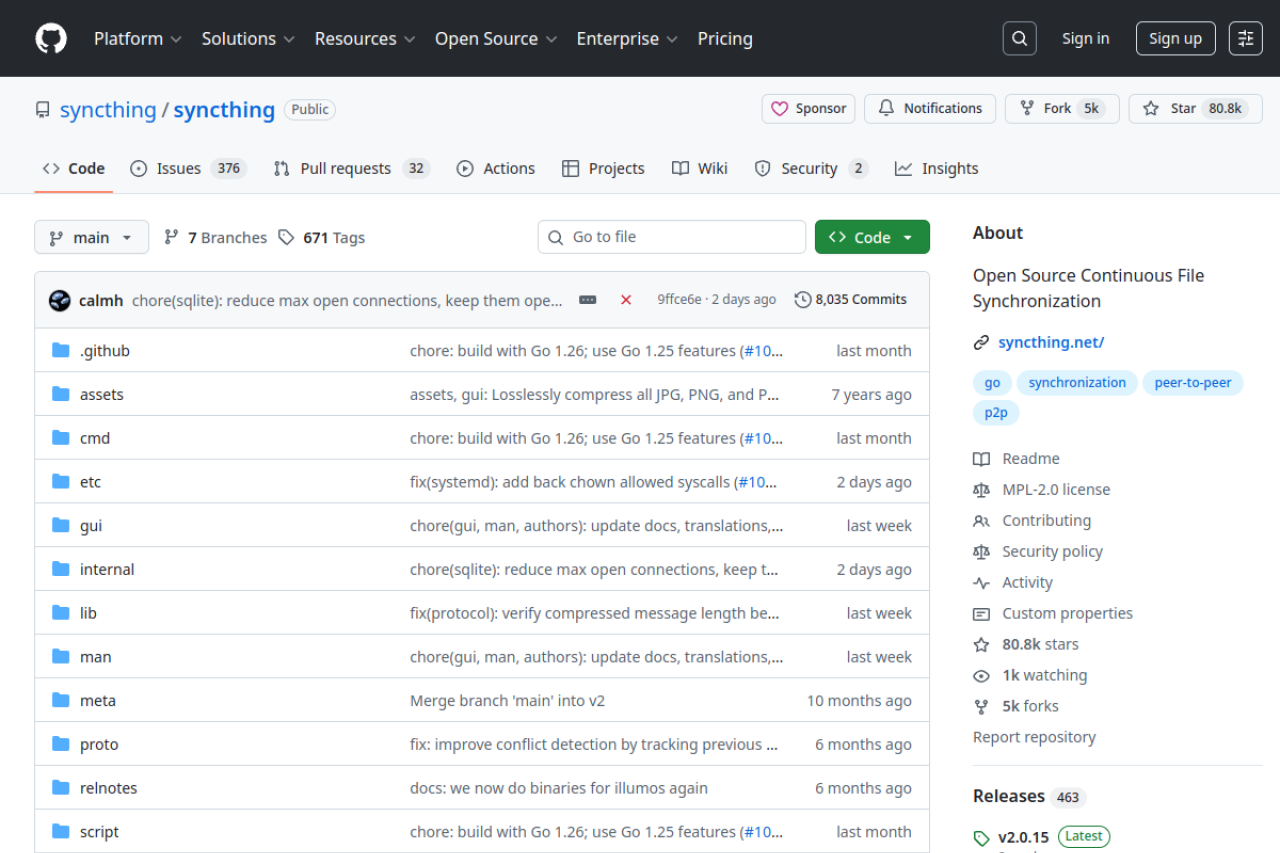The width and height of the screenshot is (1280, 853).
Task: Click the Activity pulse icon in the sidebar
Action: tap(982, 582)
